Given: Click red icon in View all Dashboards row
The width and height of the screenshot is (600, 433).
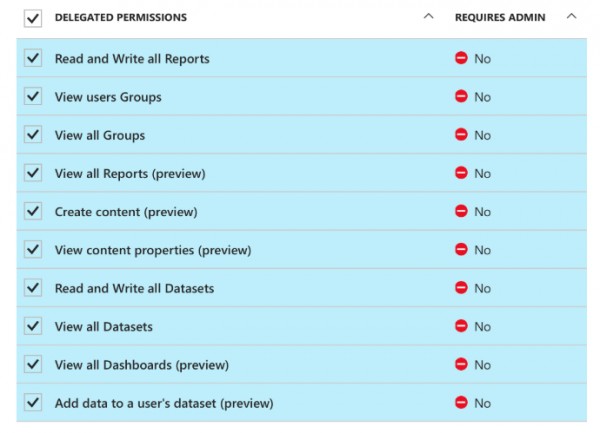Looking at the screenshot, I should 461,364.
